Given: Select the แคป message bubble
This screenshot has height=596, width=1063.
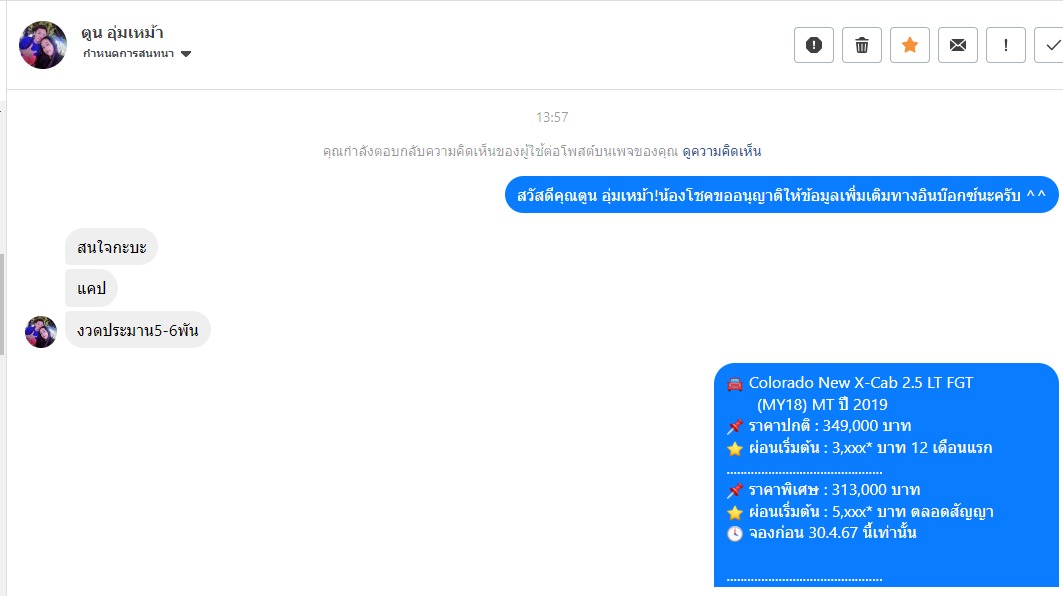Looking at the screenshot, I should (92, 288).
